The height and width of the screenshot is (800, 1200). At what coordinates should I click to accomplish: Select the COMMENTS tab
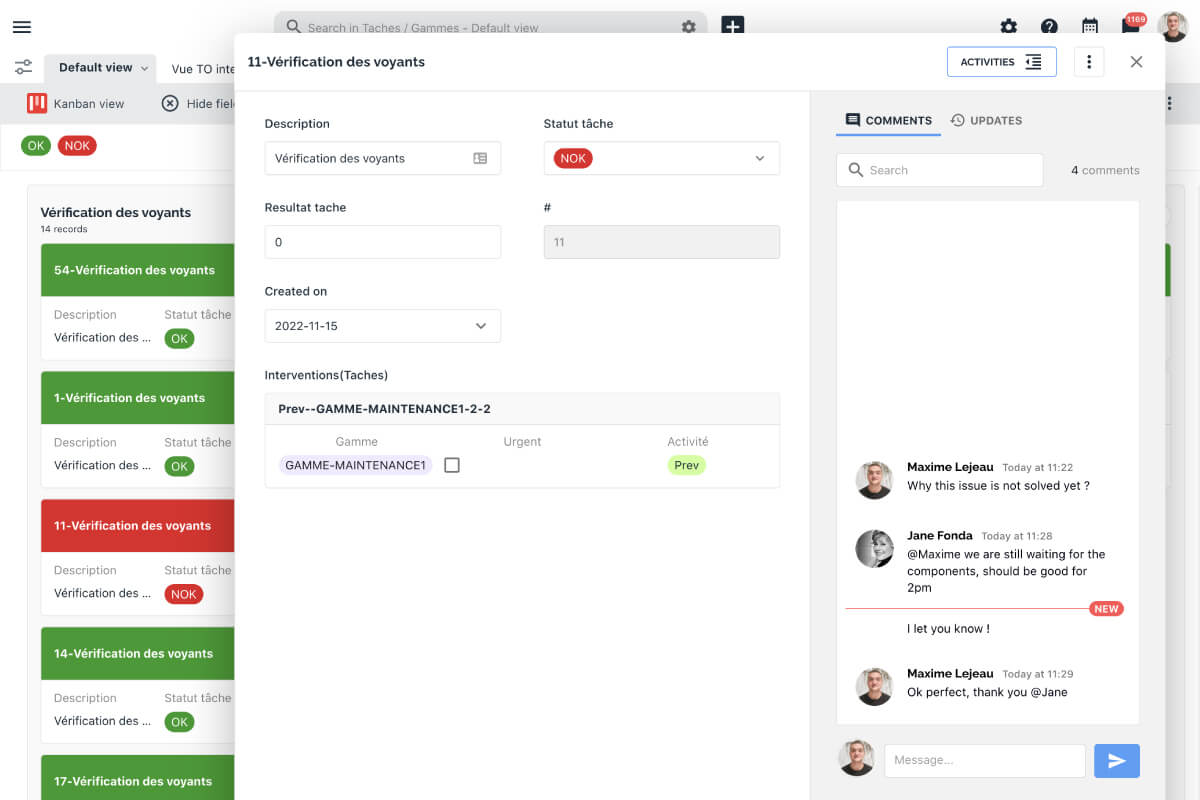(x=888, y=120)
